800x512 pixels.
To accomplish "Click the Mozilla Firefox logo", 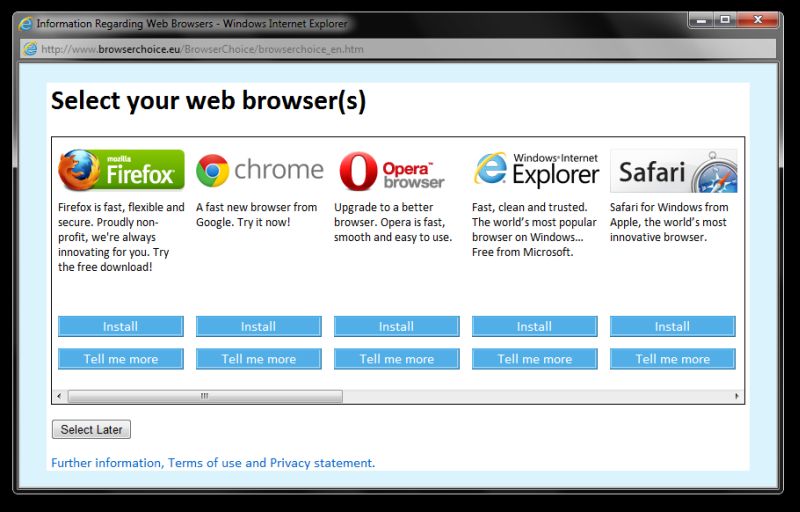I will coord(121,170).
